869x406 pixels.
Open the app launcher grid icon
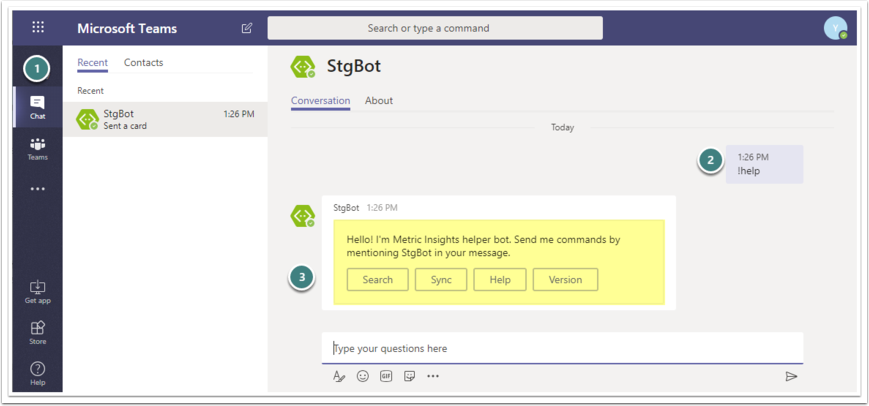click(38, 27)
